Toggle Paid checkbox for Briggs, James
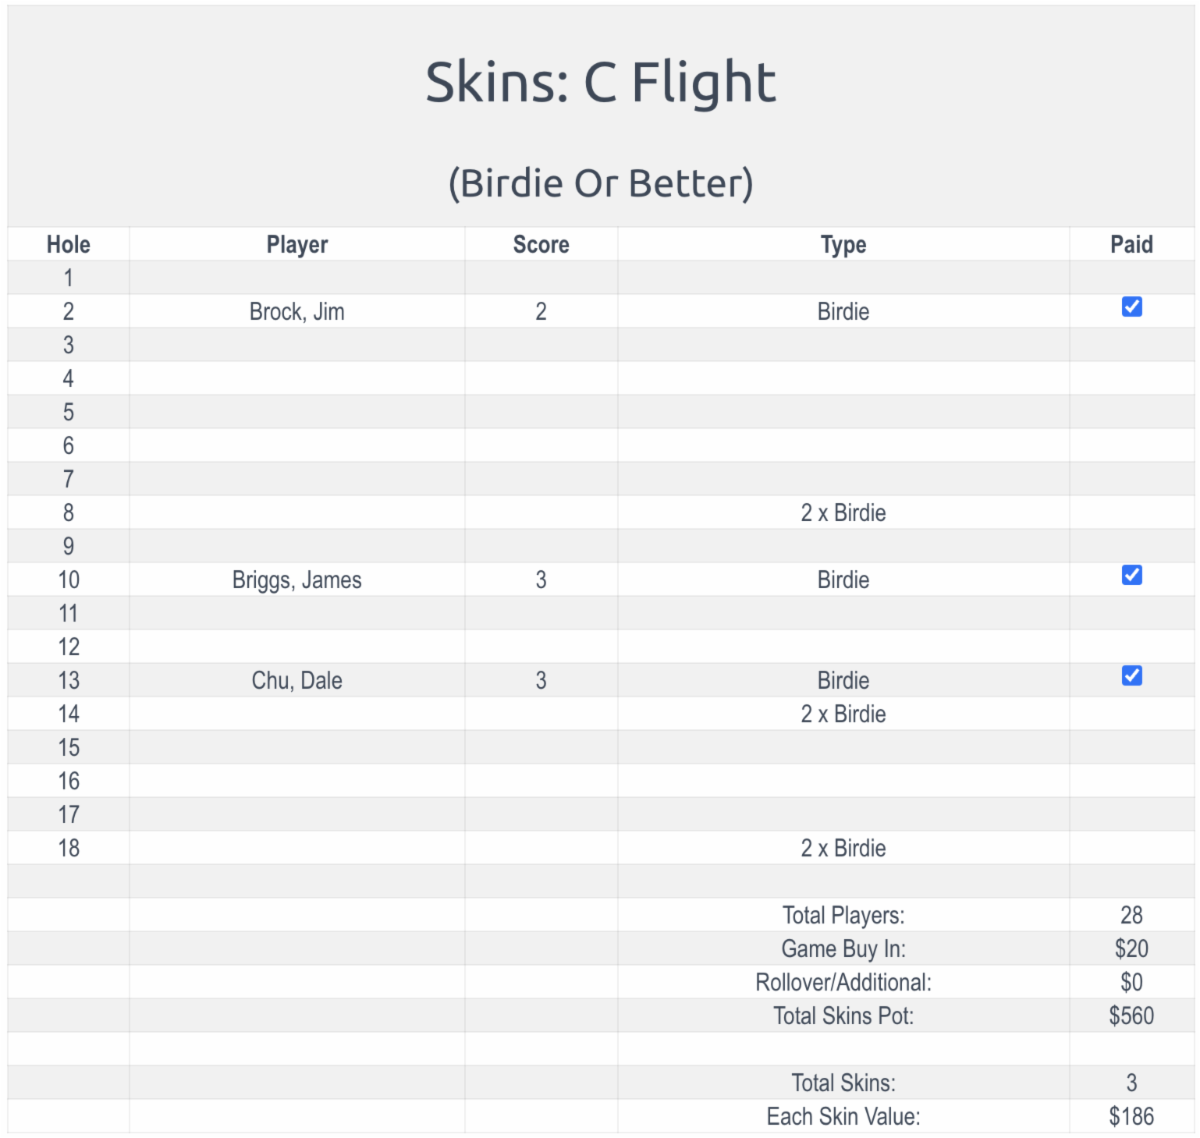 tap(1131, 575)
